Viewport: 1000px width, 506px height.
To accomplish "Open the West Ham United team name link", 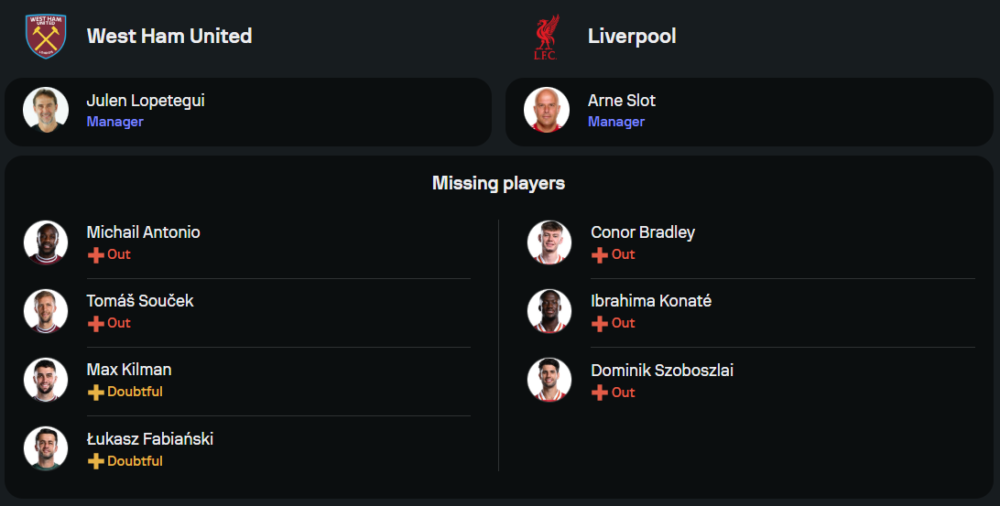I will tap(169, 36).
